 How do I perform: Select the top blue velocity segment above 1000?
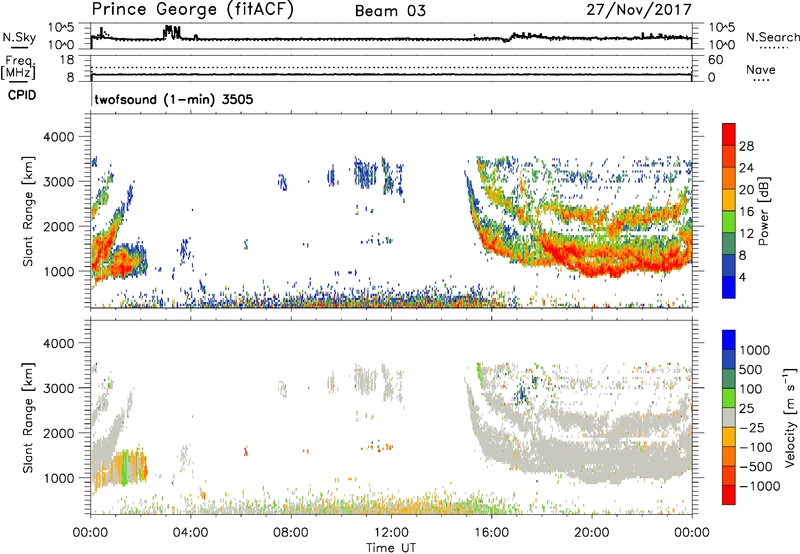coord(729,340)
